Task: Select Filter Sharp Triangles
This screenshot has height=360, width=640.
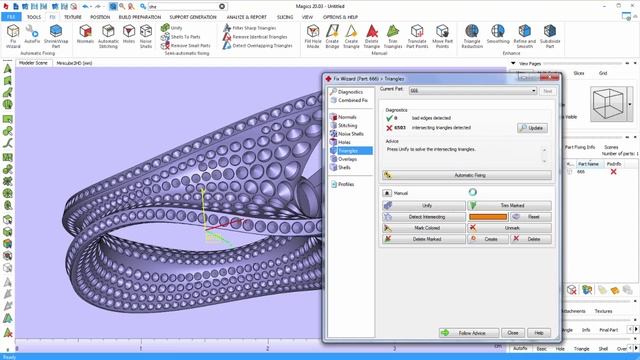Action: coord(250,28)
